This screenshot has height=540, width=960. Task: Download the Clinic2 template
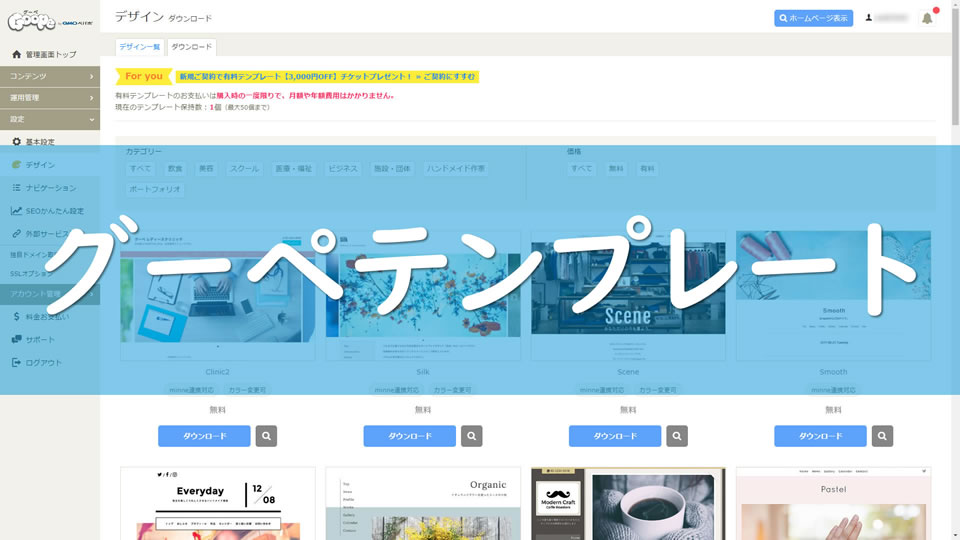[x=204, y=436]
